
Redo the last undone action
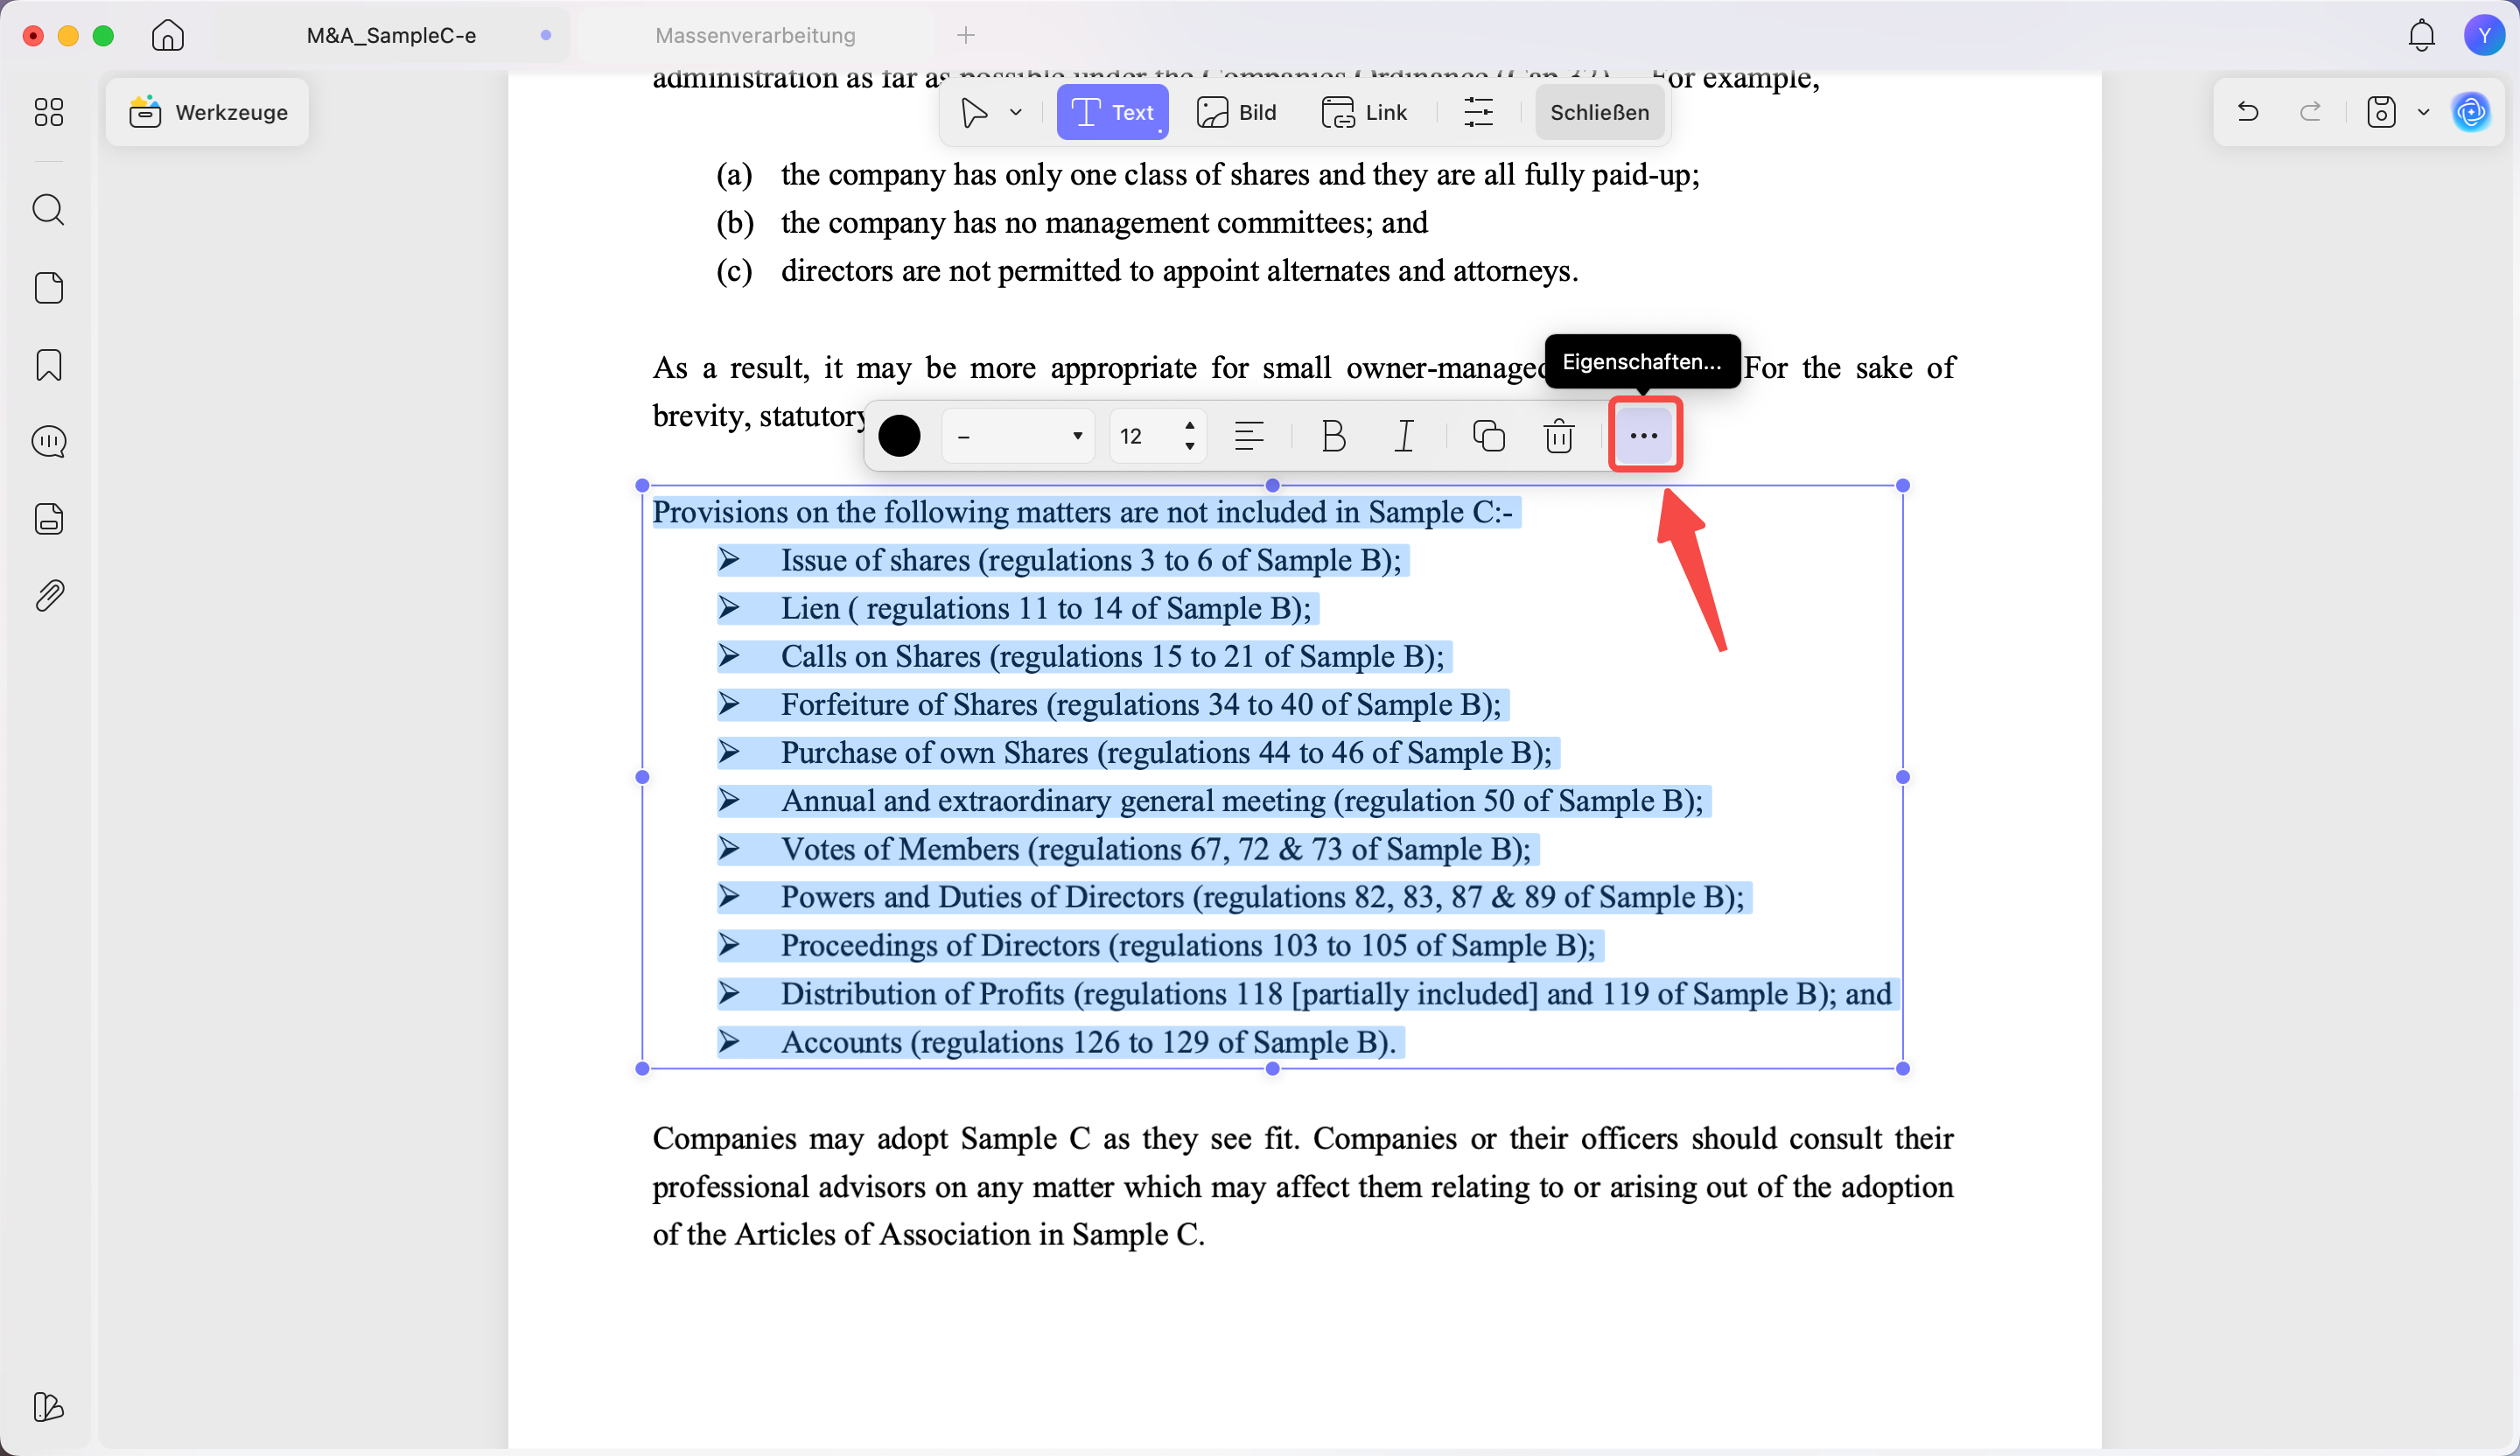[2311, 112]
